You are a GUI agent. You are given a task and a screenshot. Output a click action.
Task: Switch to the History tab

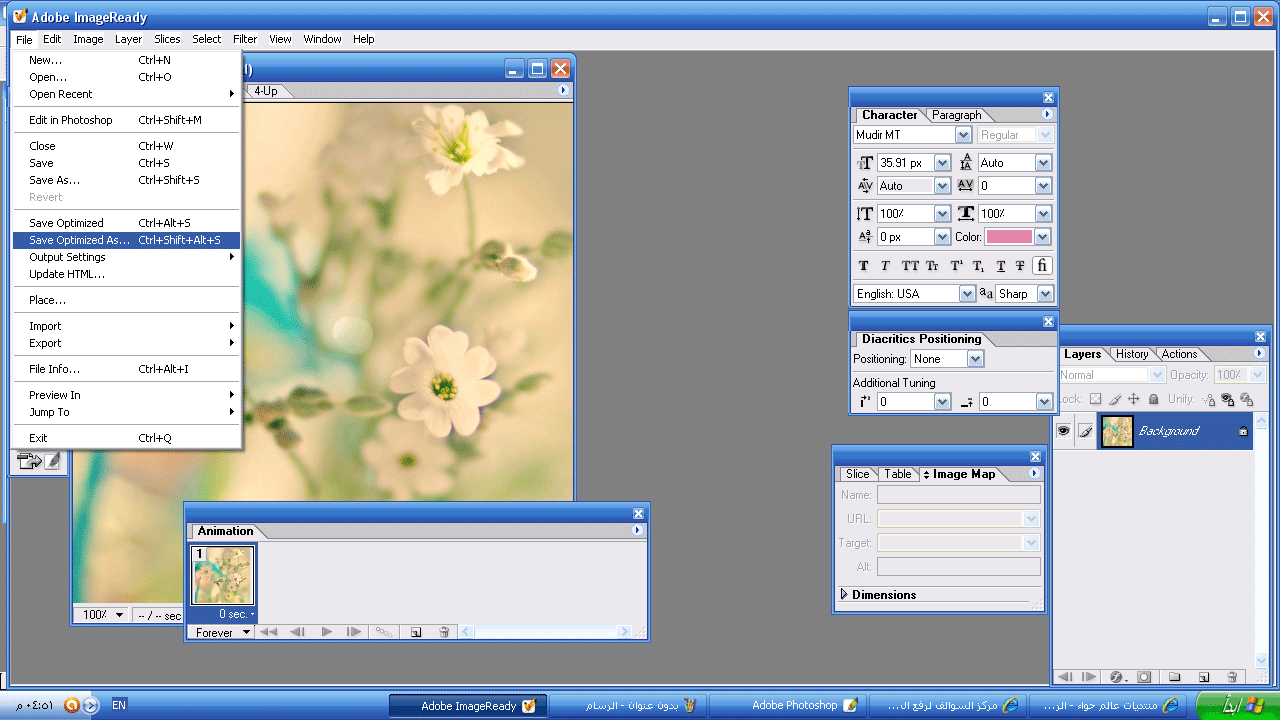point(1132,354)
